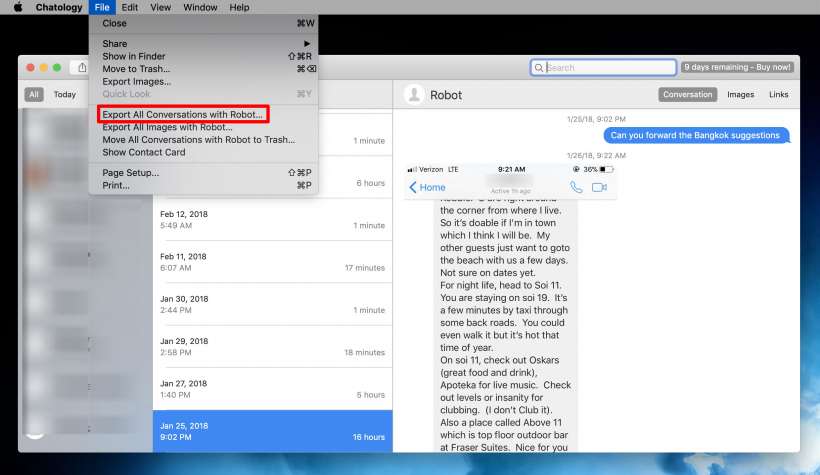The width and height of the screenshot is (820, 475).
Task: Select the Feb 12, 2018 conversation
Action: [x=272, y=220]
